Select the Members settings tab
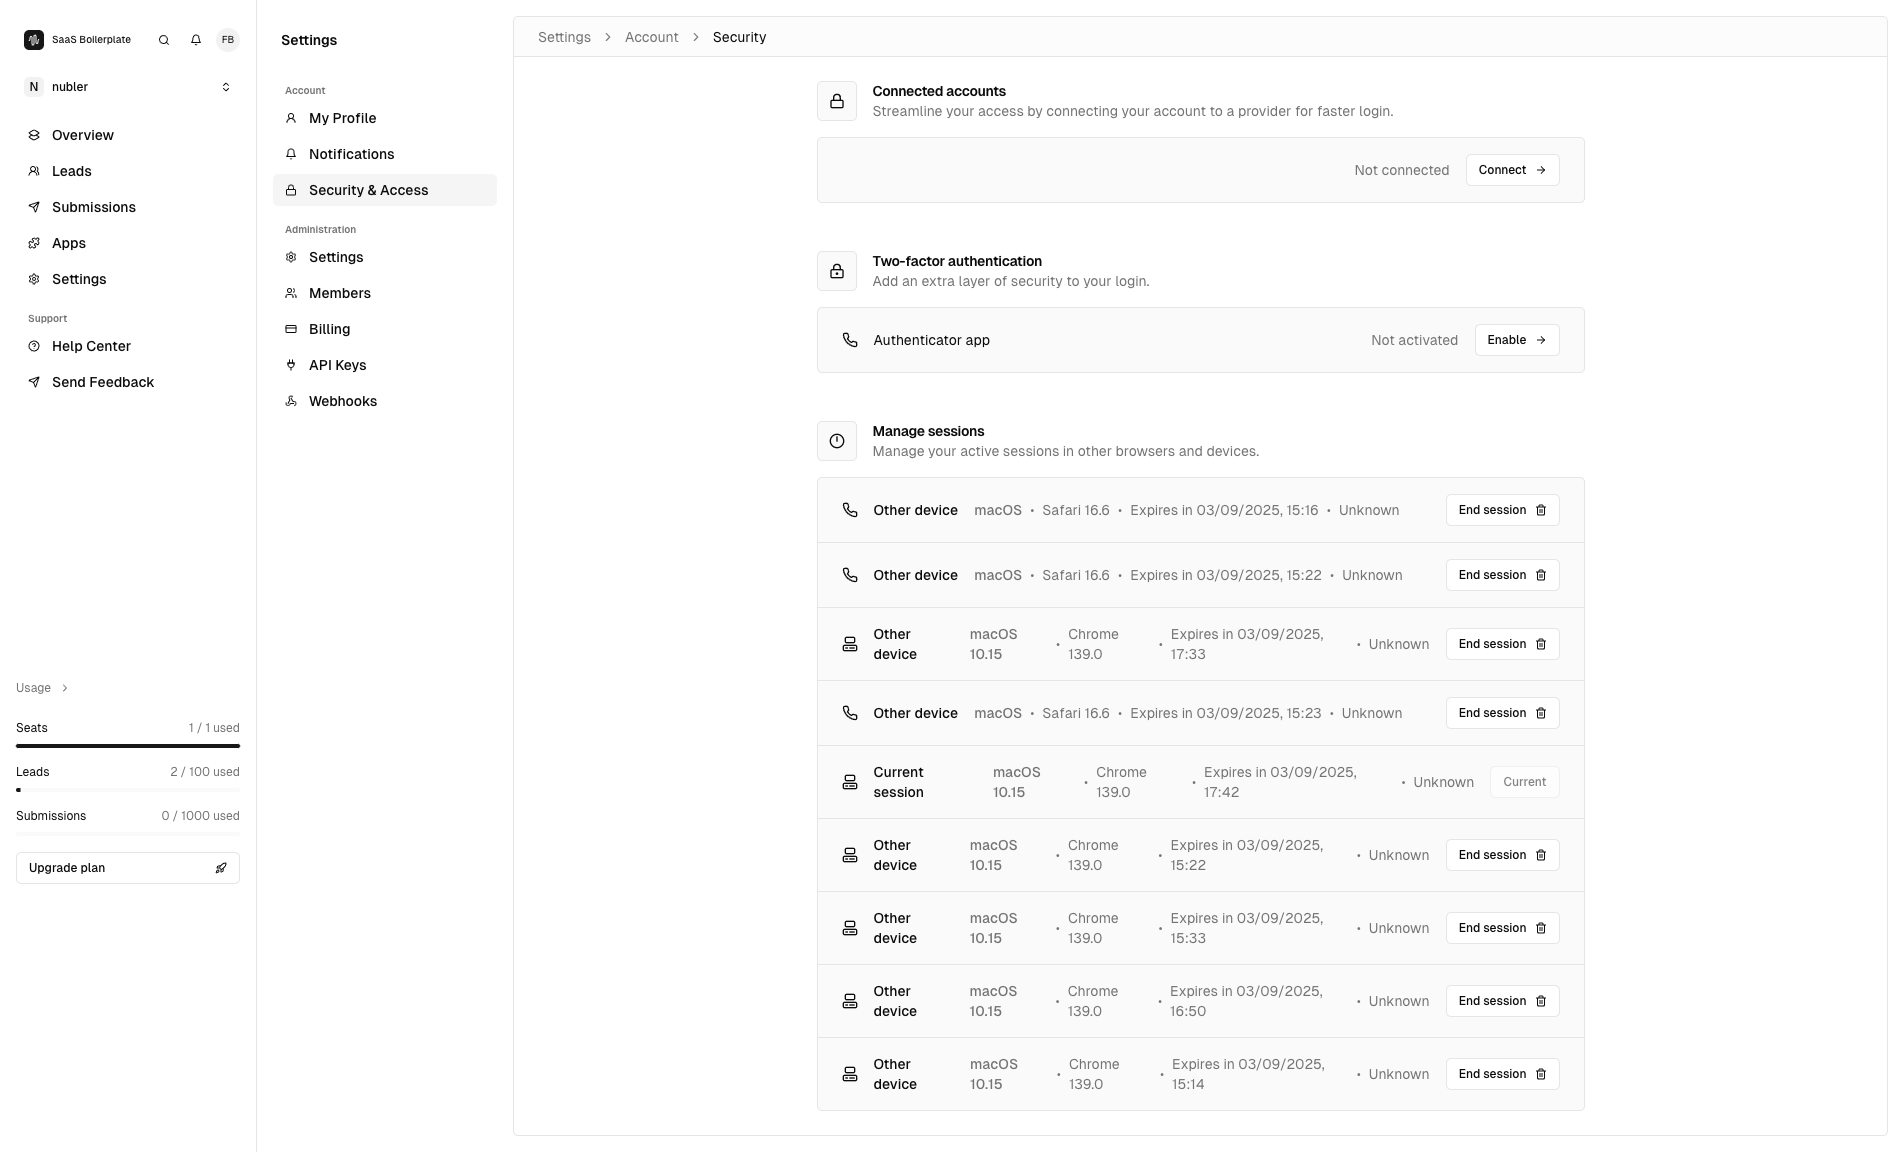The width and height of the screenshot is (1896, 1152). 340,293
